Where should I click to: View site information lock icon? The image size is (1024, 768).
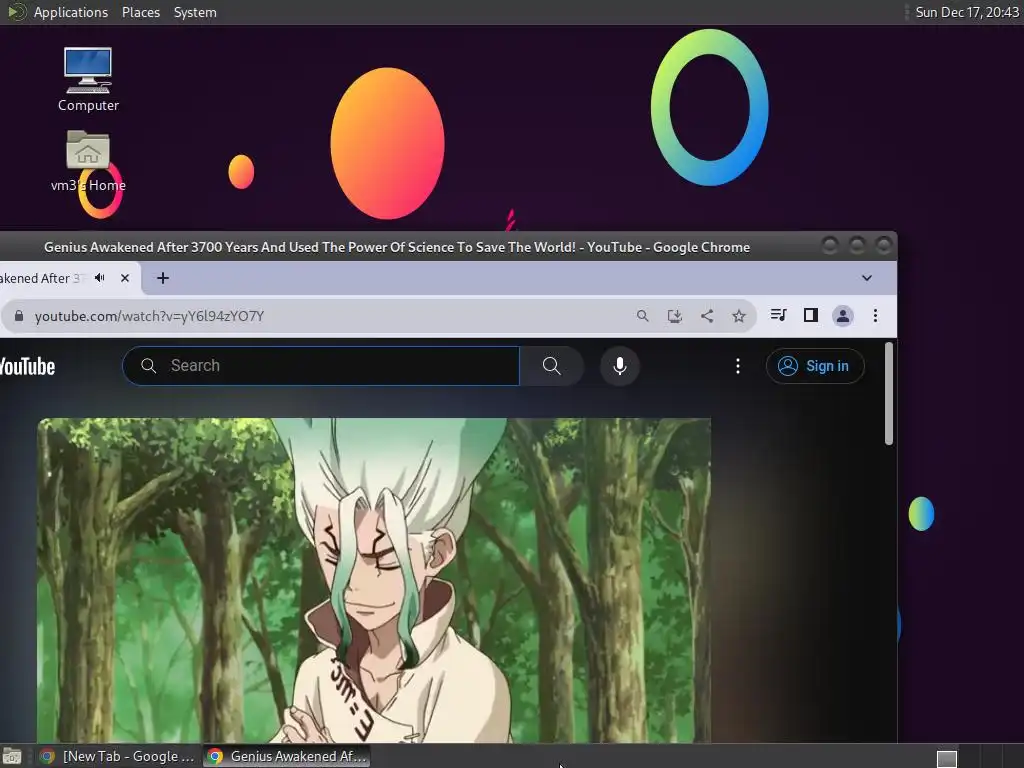point(19,316)
